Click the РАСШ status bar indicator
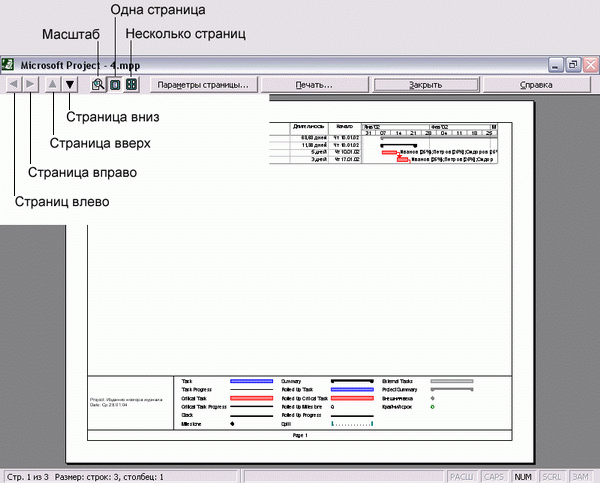 [462, 477]
